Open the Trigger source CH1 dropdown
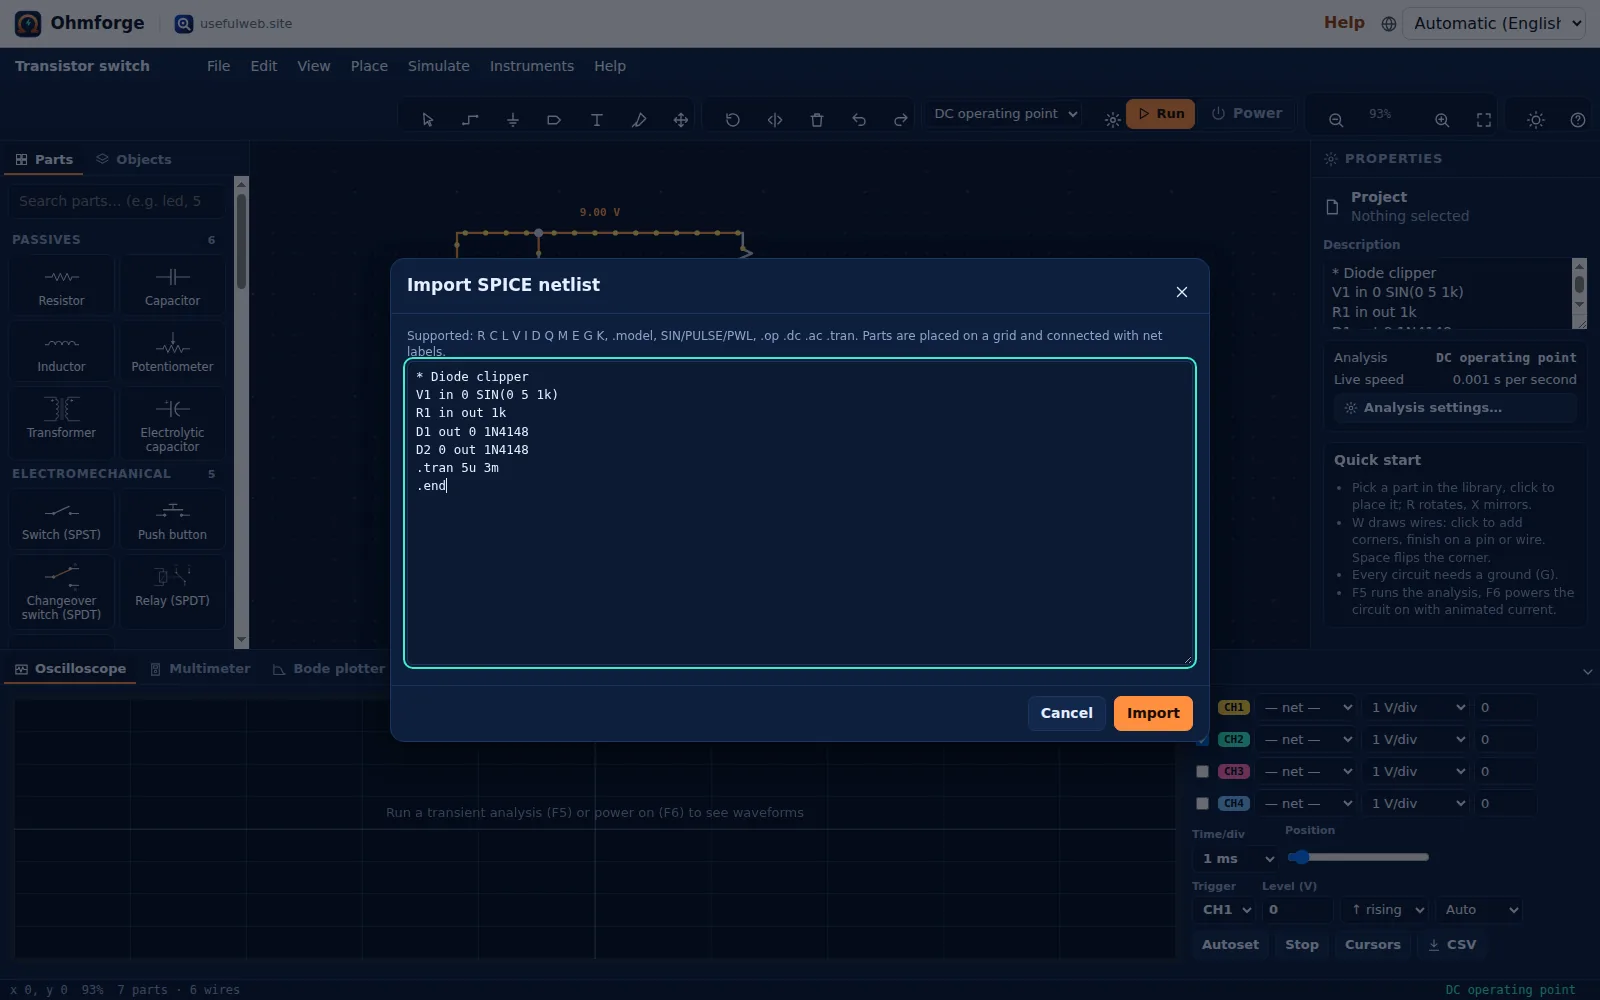The image size is (1600, 1000). coord(1225,909)
